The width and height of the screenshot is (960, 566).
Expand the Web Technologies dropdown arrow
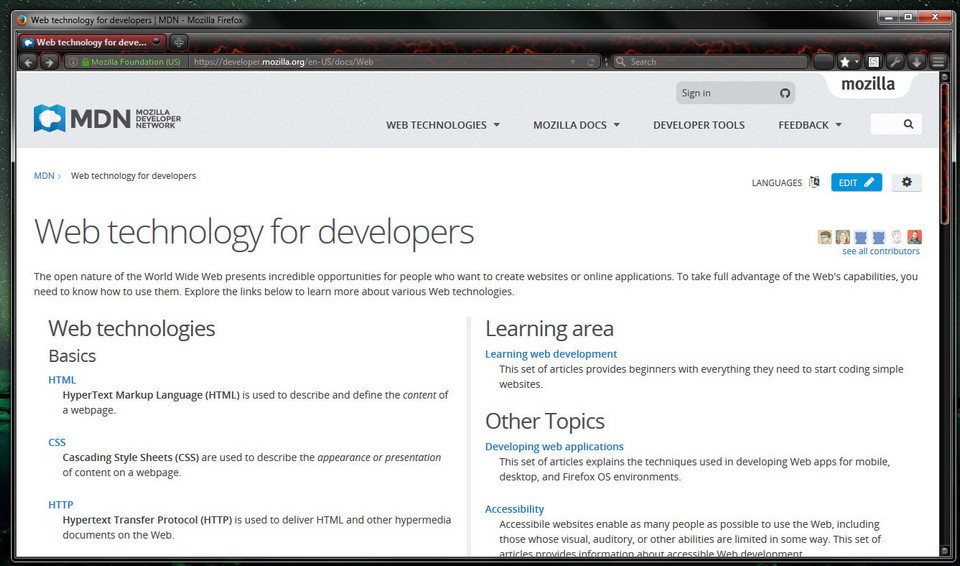(x=497, y=125)
